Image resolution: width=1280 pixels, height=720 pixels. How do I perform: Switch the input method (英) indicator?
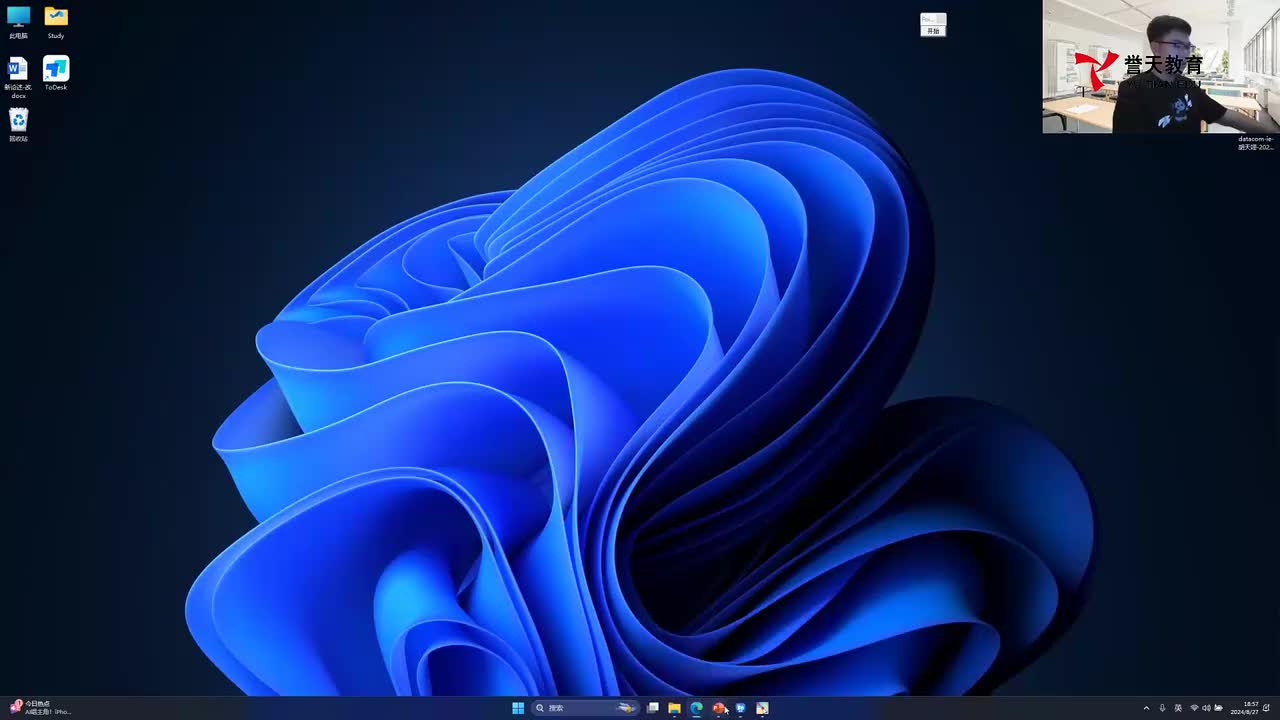[1178, 708]
